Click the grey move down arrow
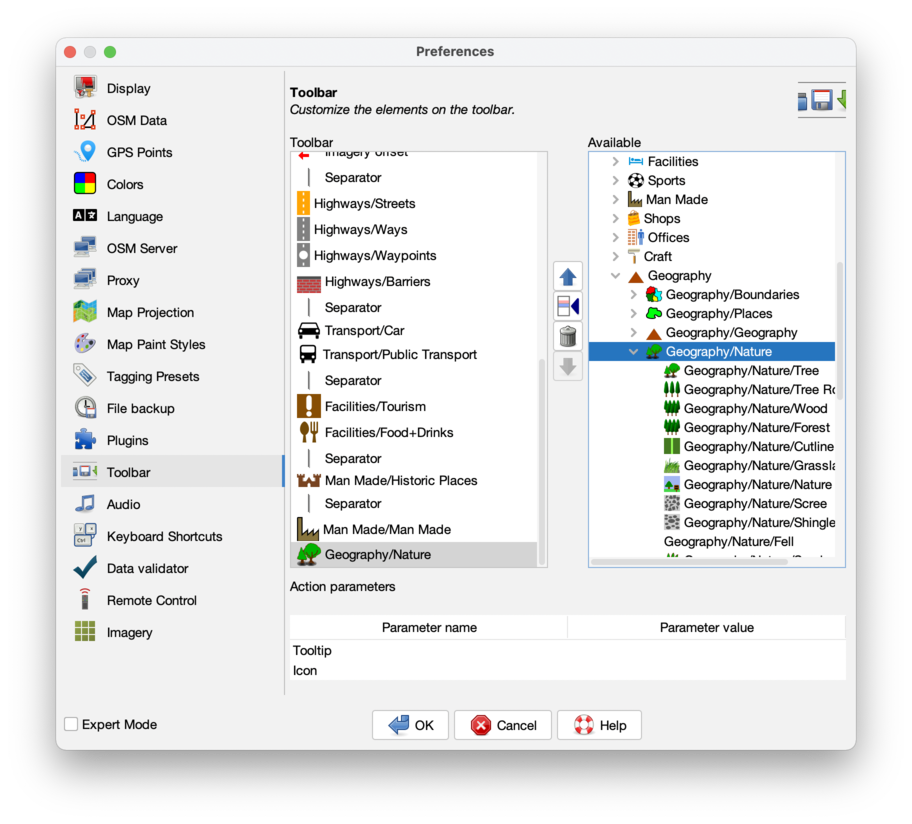 point(568,365)
